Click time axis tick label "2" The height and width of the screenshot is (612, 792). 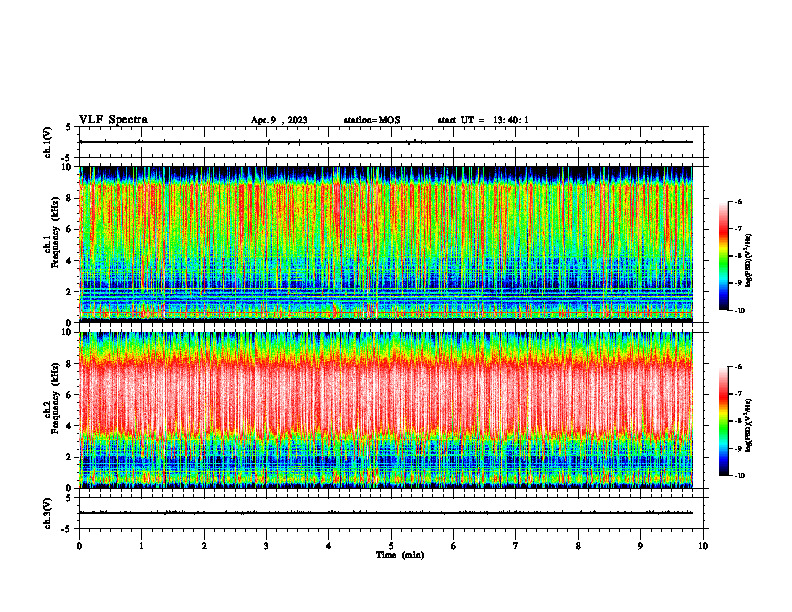204,546
